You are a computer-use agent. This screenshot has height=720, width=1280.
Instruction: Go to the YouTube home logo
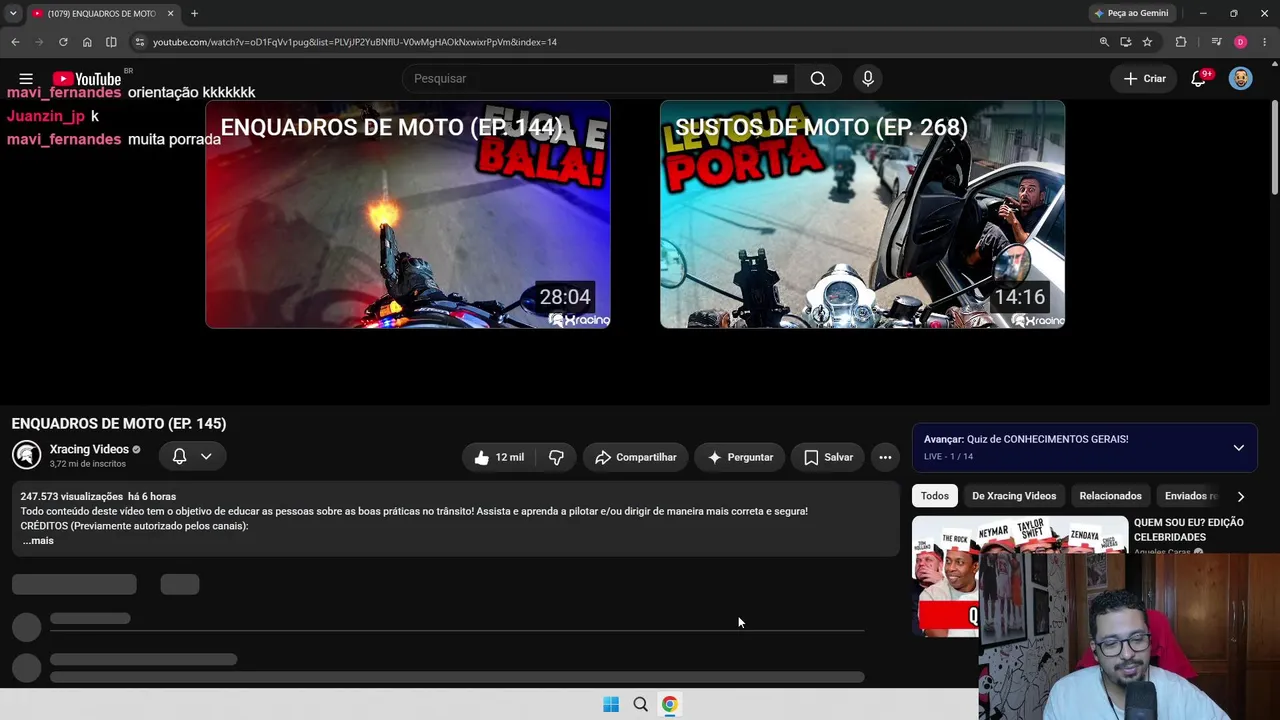pos(87,79)
